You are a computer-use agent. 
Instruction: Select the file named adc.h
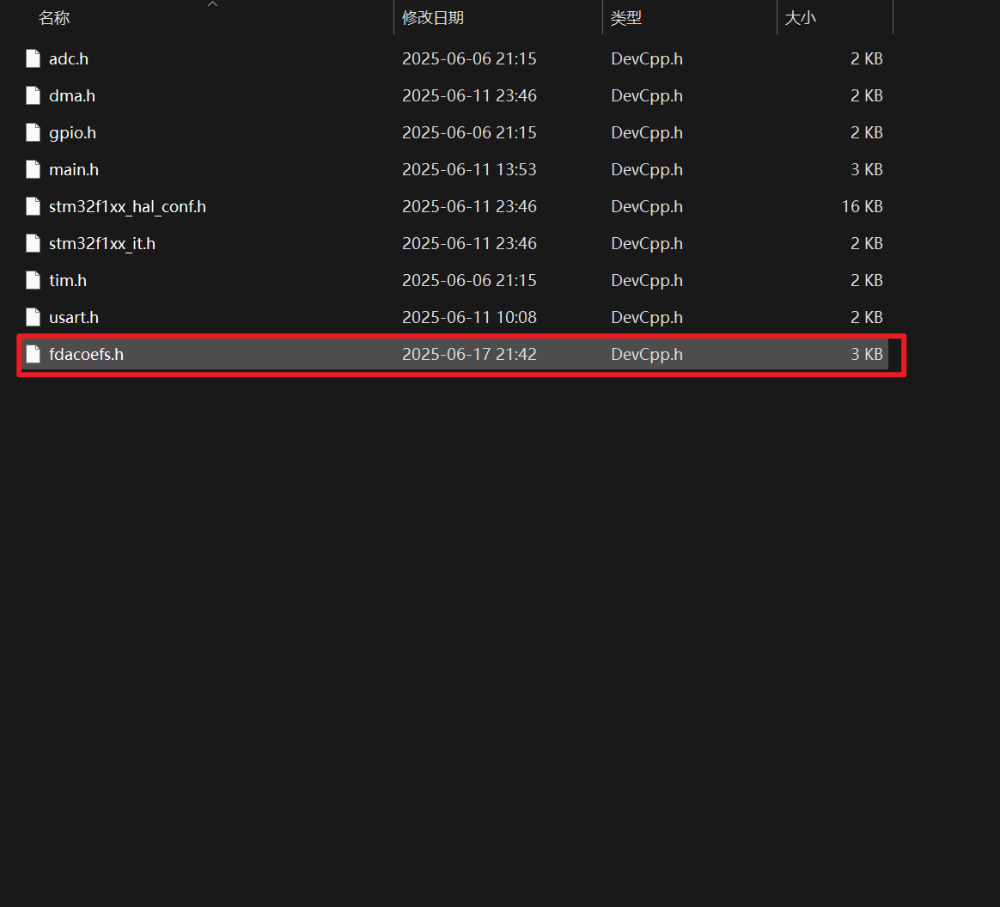(x=69, y=59)
